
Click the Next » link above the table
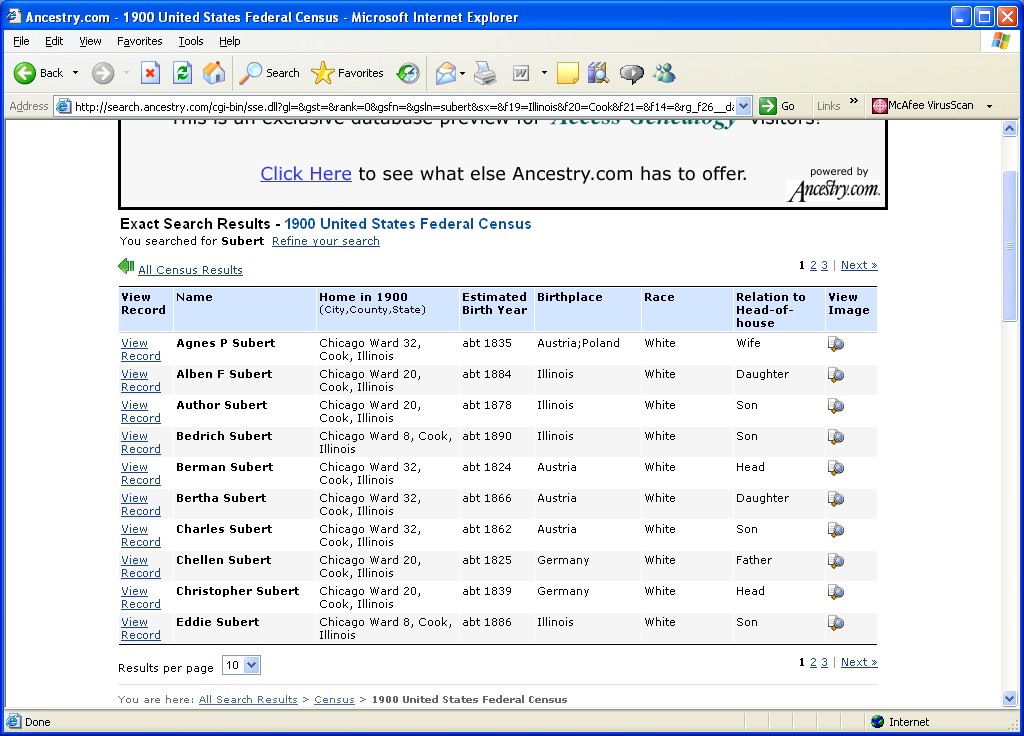point(859,265)
